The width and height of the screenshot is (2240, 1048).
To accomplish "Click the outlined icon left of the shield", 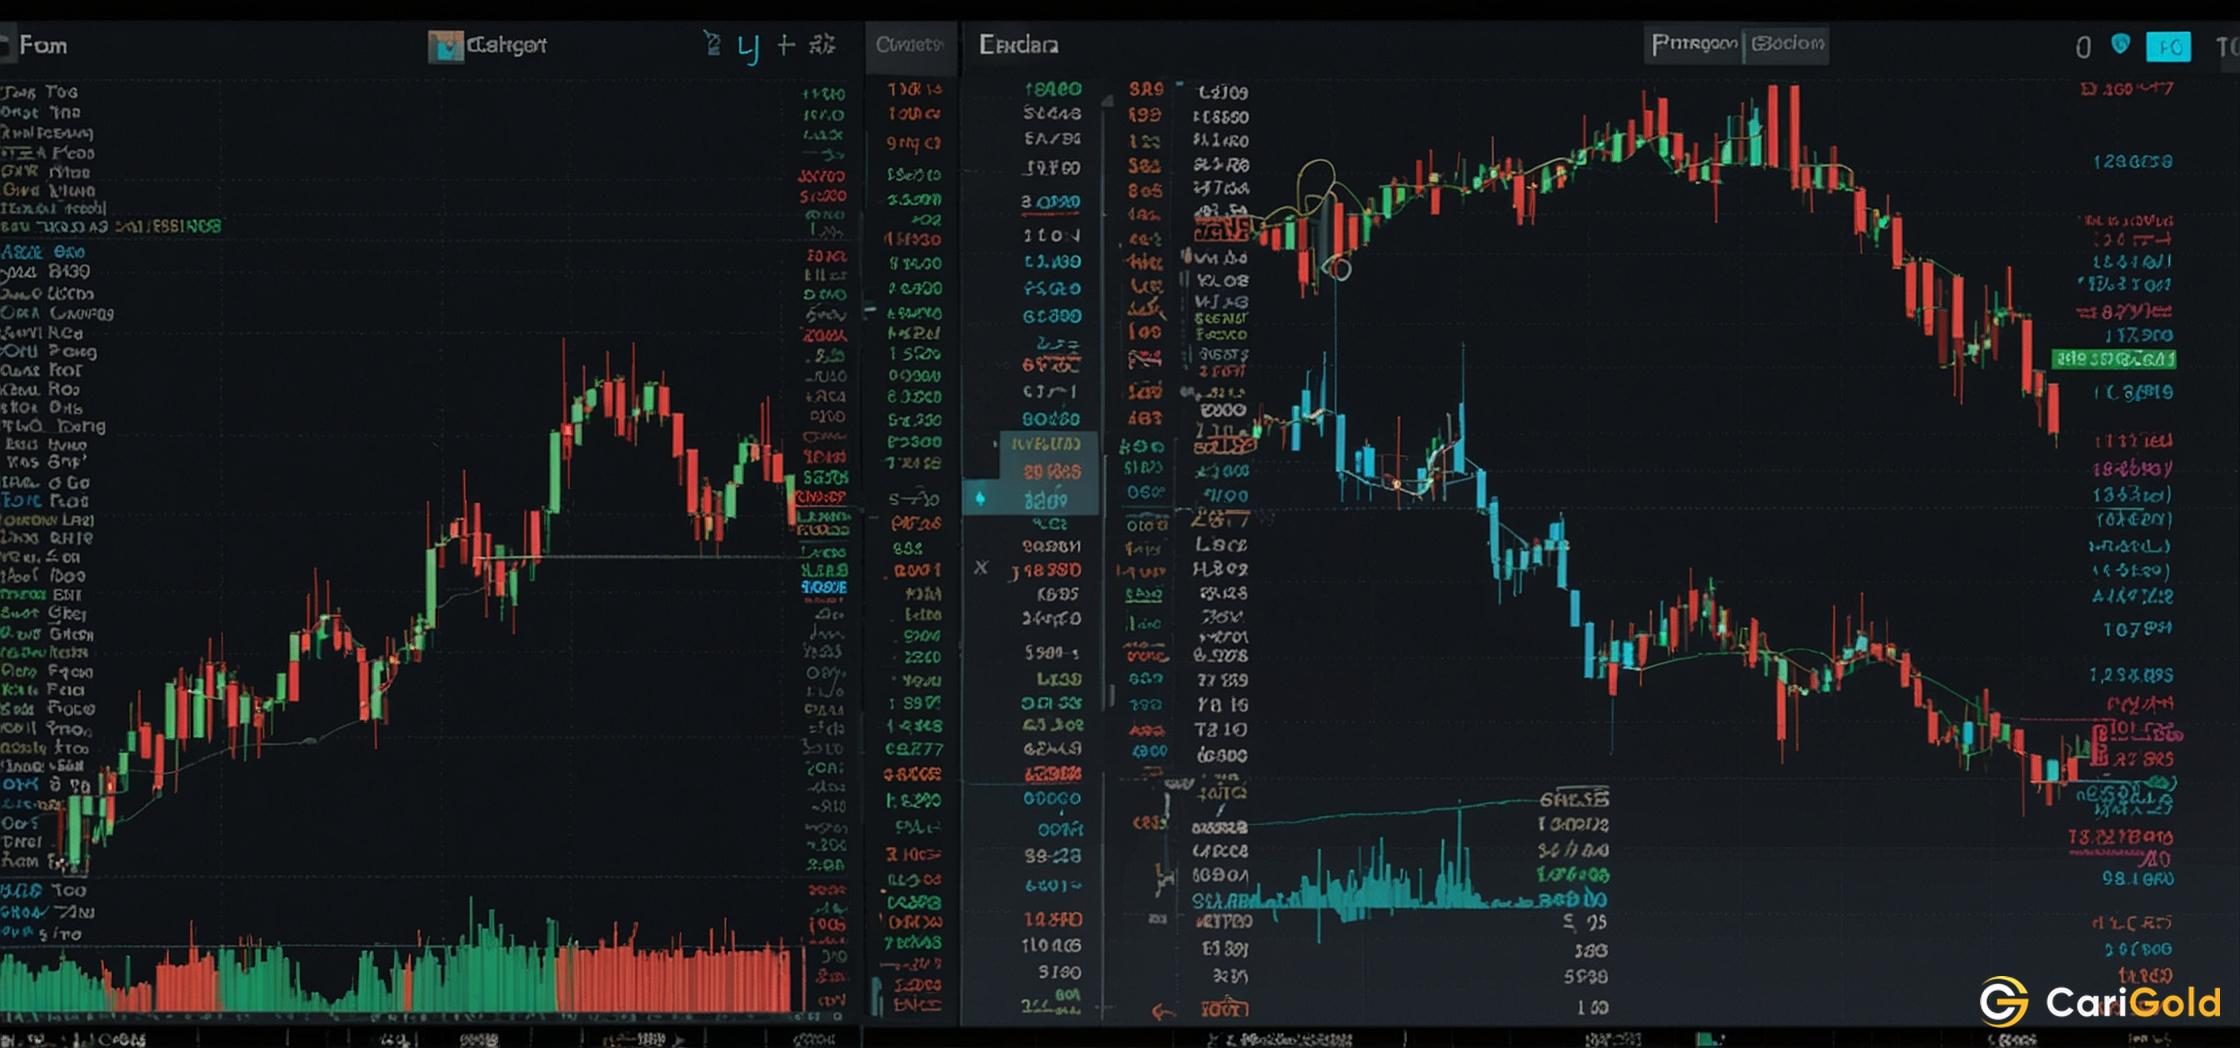I will pos(2083,47).
